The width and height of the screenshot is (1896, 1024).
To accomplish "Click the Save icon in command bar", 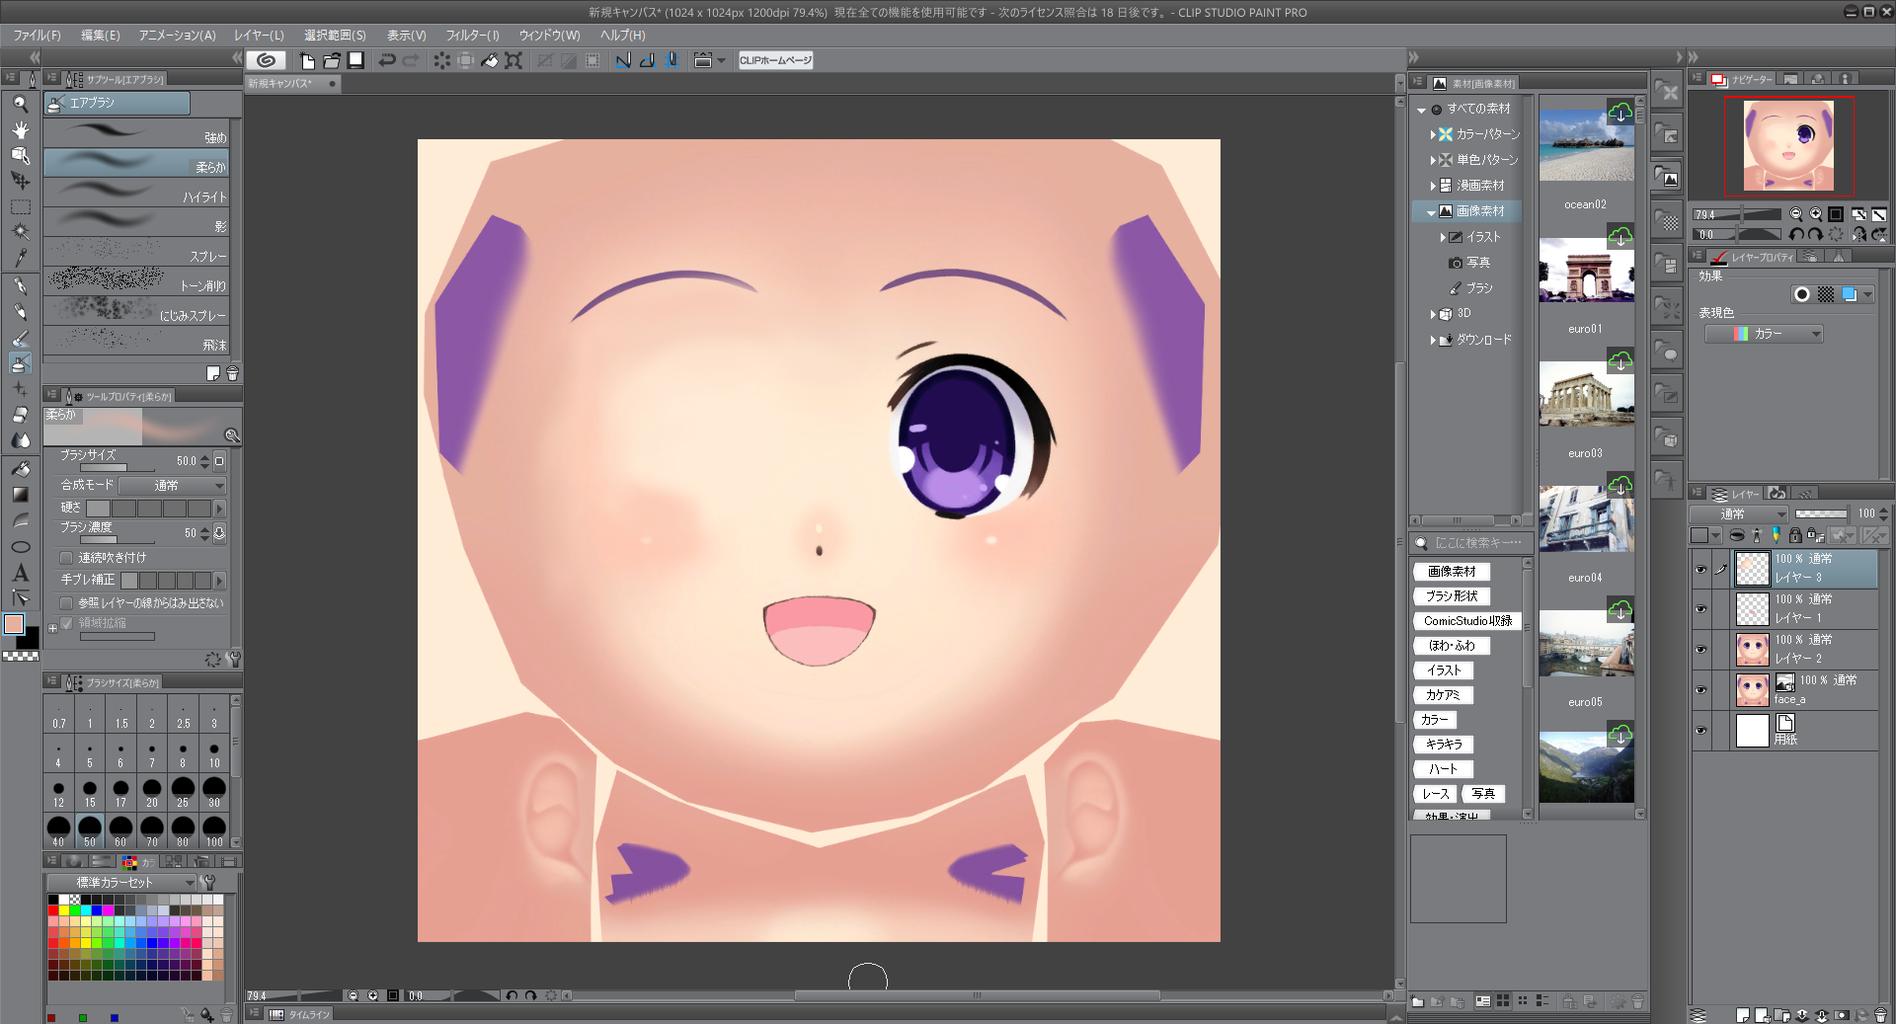I will [356, 60].
